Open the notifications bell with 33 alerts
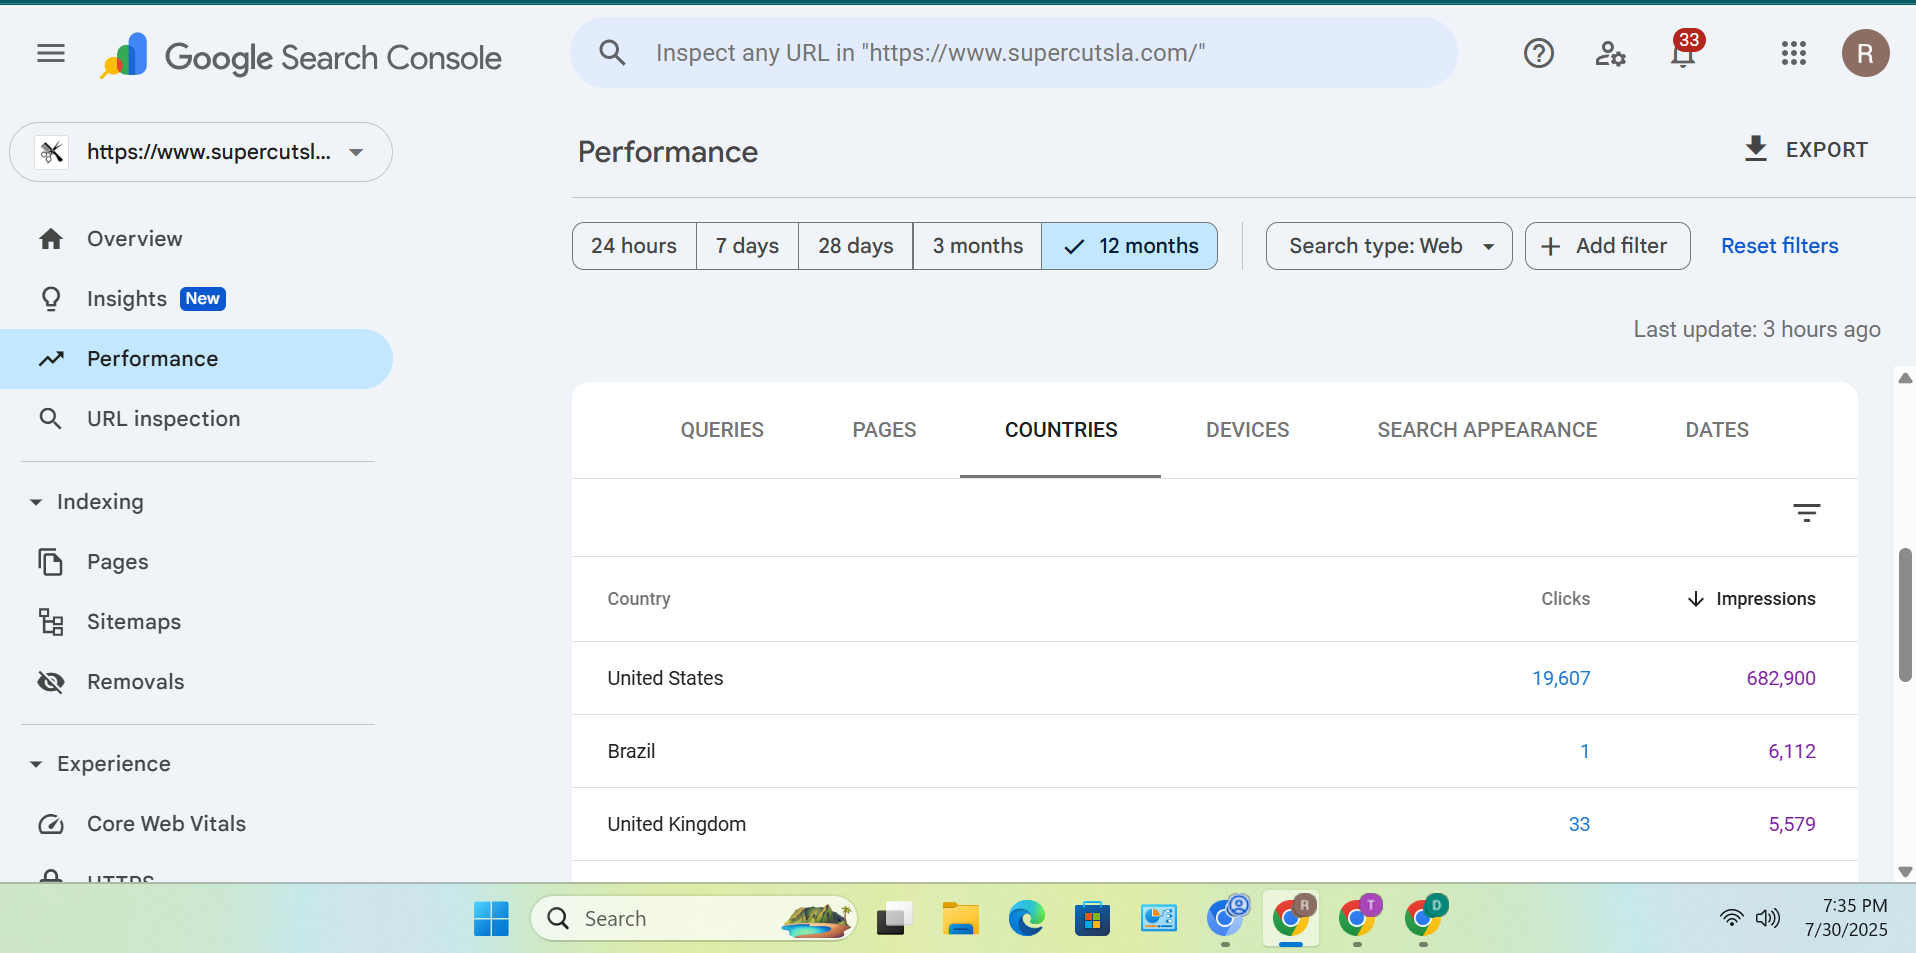1916x953 pixels. click(1684, 51)
